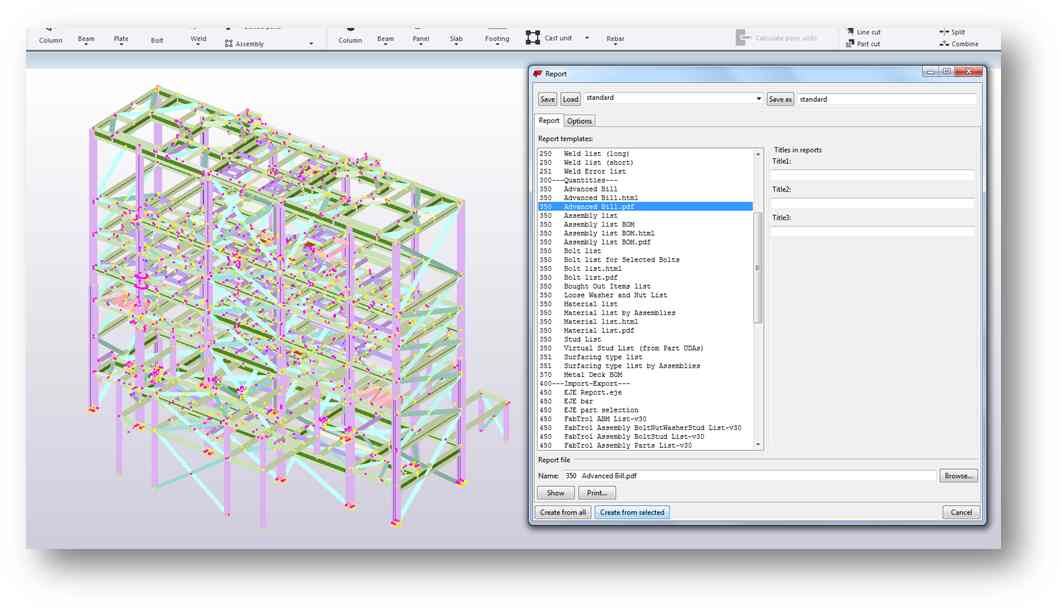The width and height of the screenshot is (1060, 608).
Task: Click the Rebar tool in the ribbon
Action: tap(615, 39)
